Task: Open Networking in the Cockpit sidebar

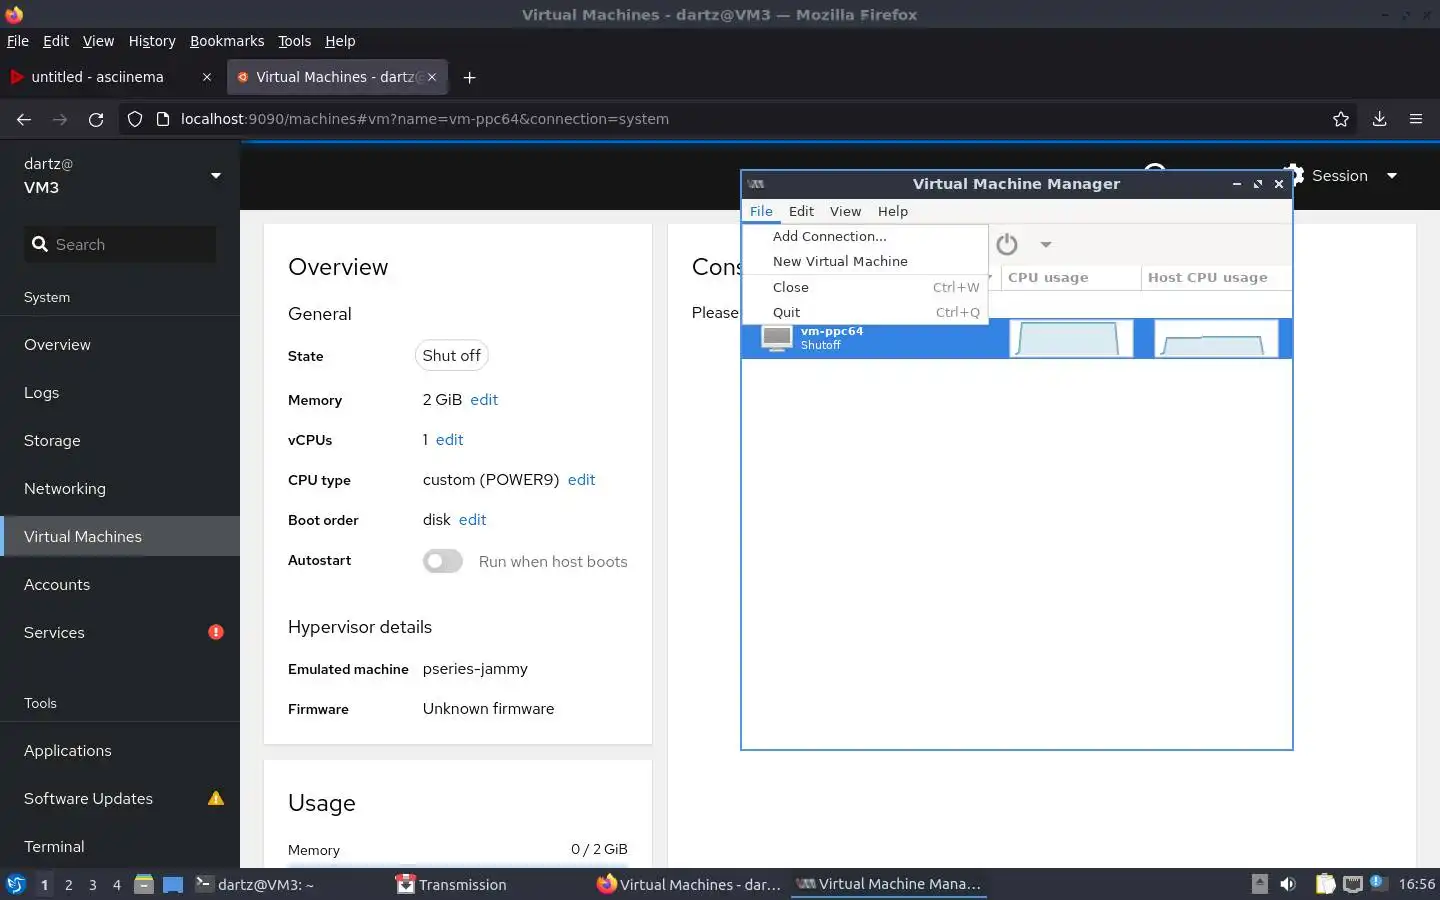Action: click(120, 488)
